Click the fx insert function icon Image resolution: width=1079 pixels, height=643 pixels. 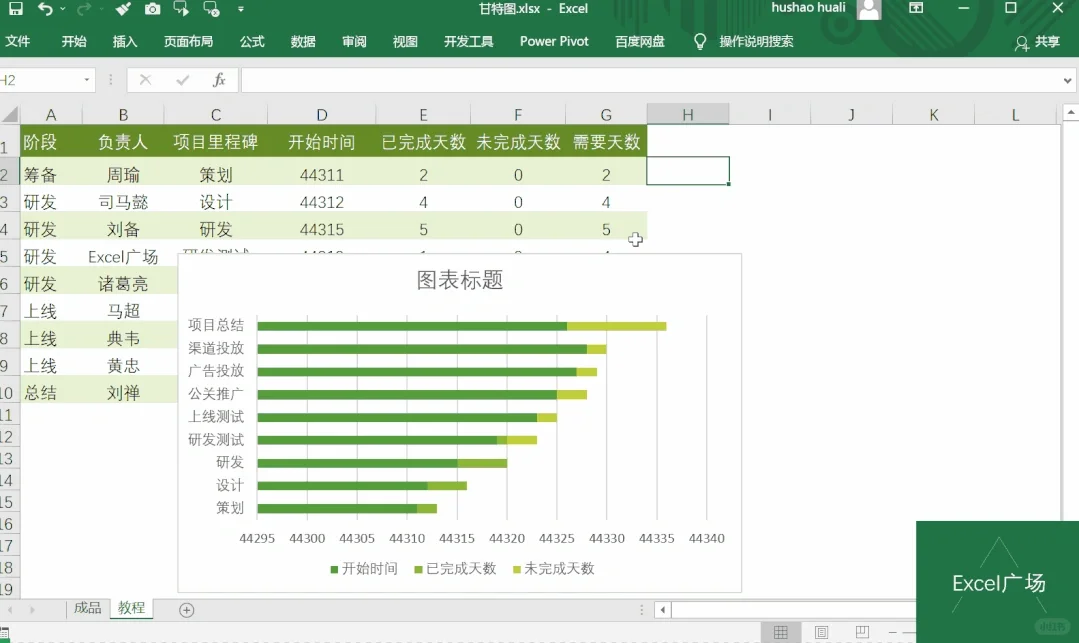coord(219,80)
